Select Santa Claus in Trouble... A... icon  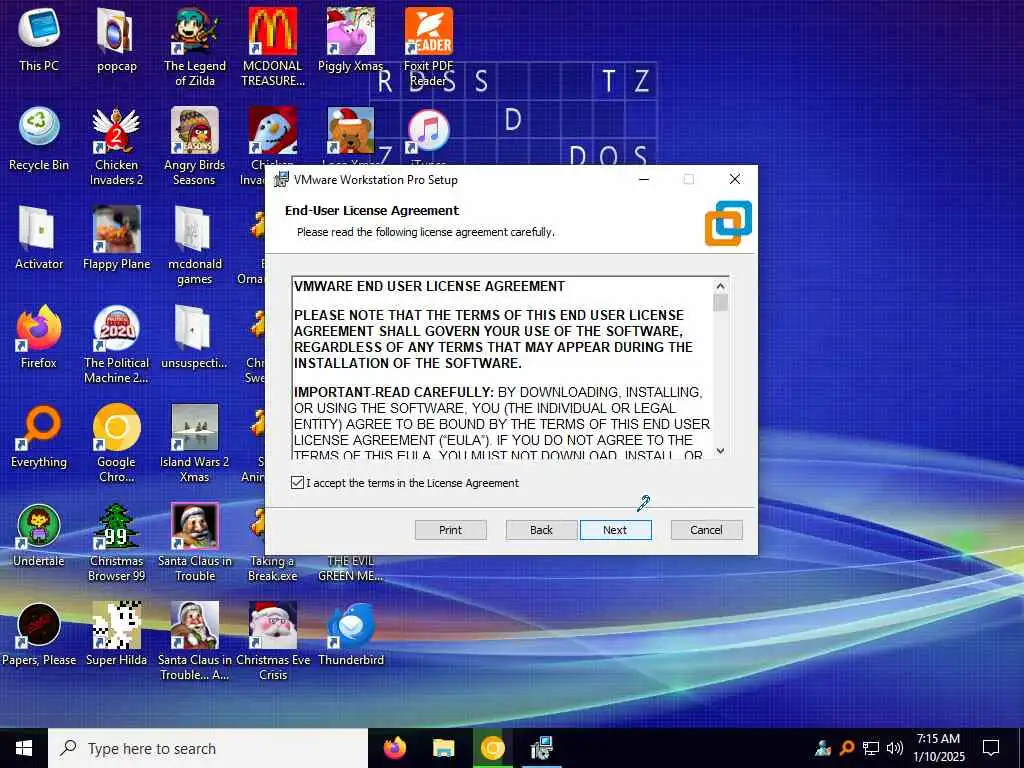(x=195, y=643)
